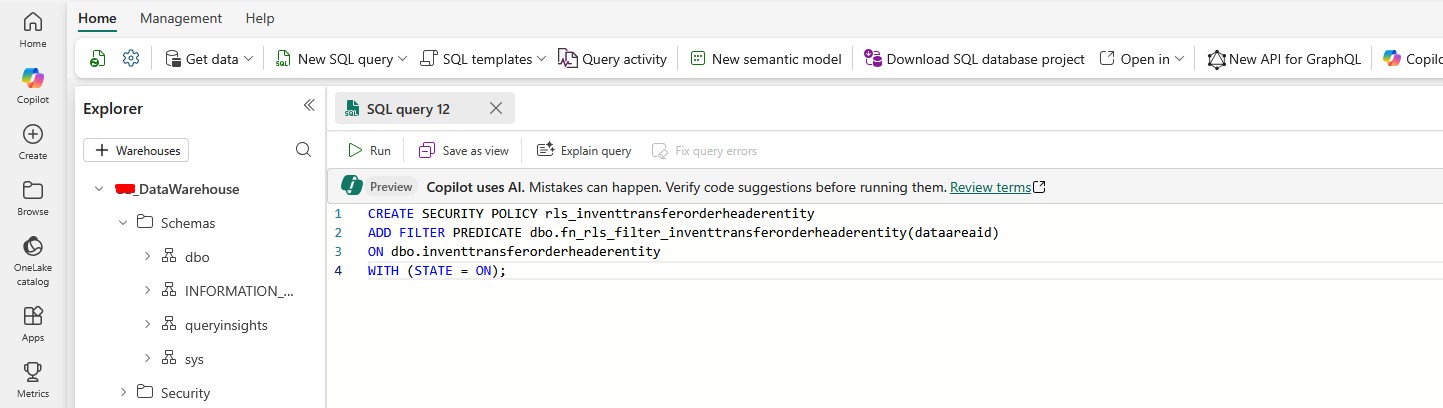Follow the Review terms link
This screenshot has width=1443, height=408.
[x=990, y=187]
